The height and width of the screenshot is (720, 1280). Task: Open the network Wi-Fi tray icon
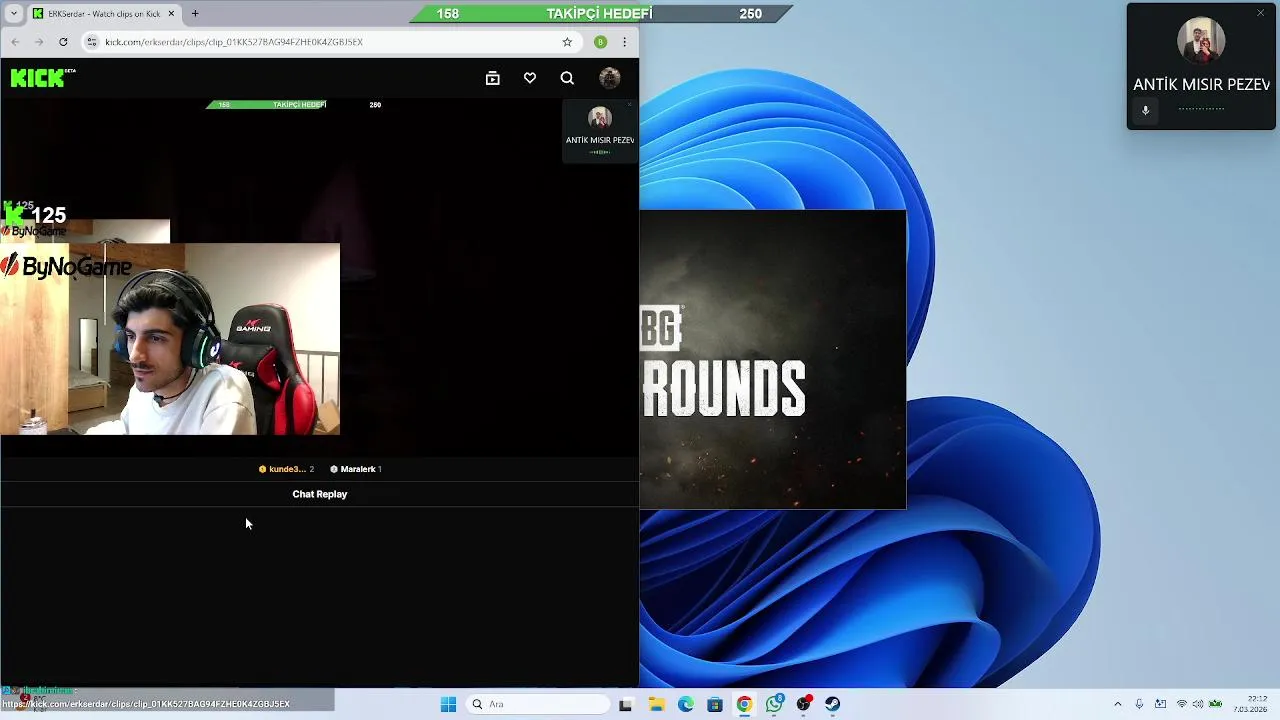[x=1181, y=704]
